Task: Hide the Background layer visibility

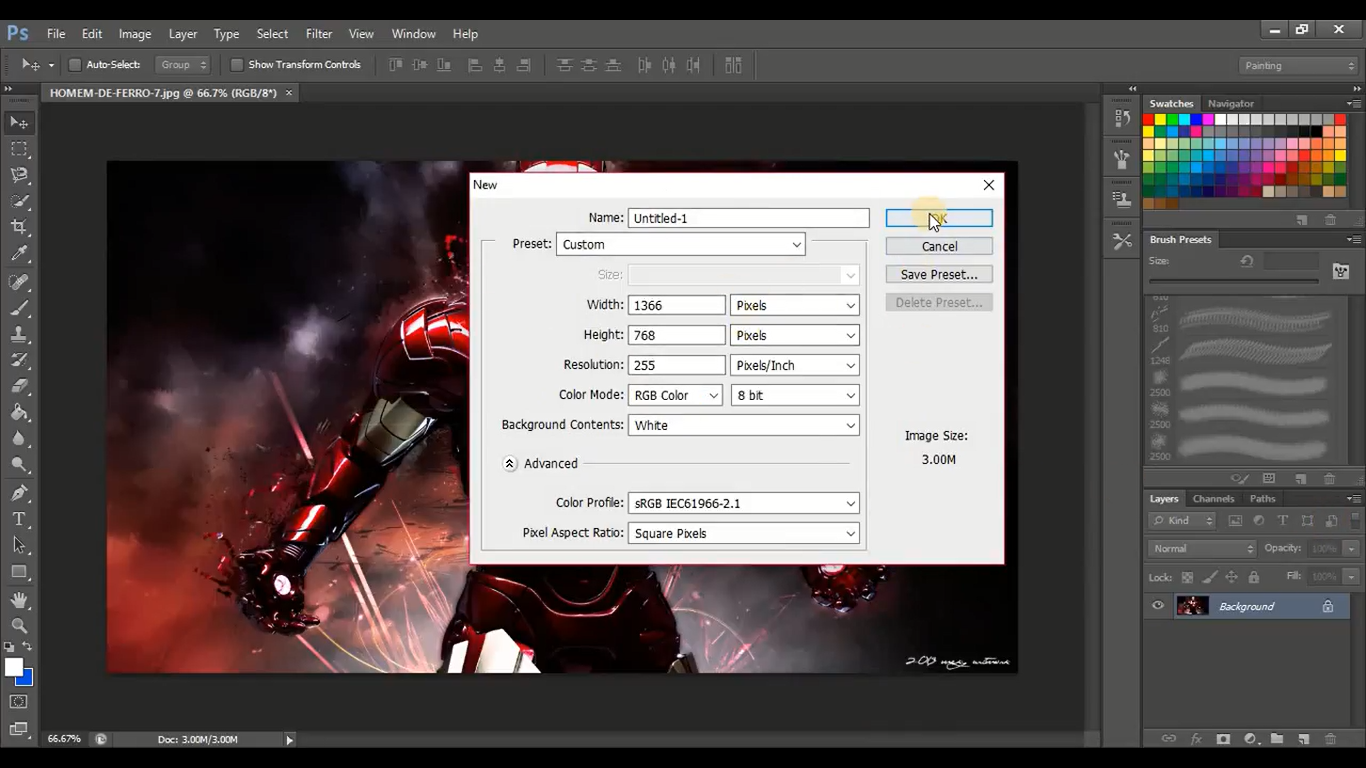Action: [x=1158, y=606]
